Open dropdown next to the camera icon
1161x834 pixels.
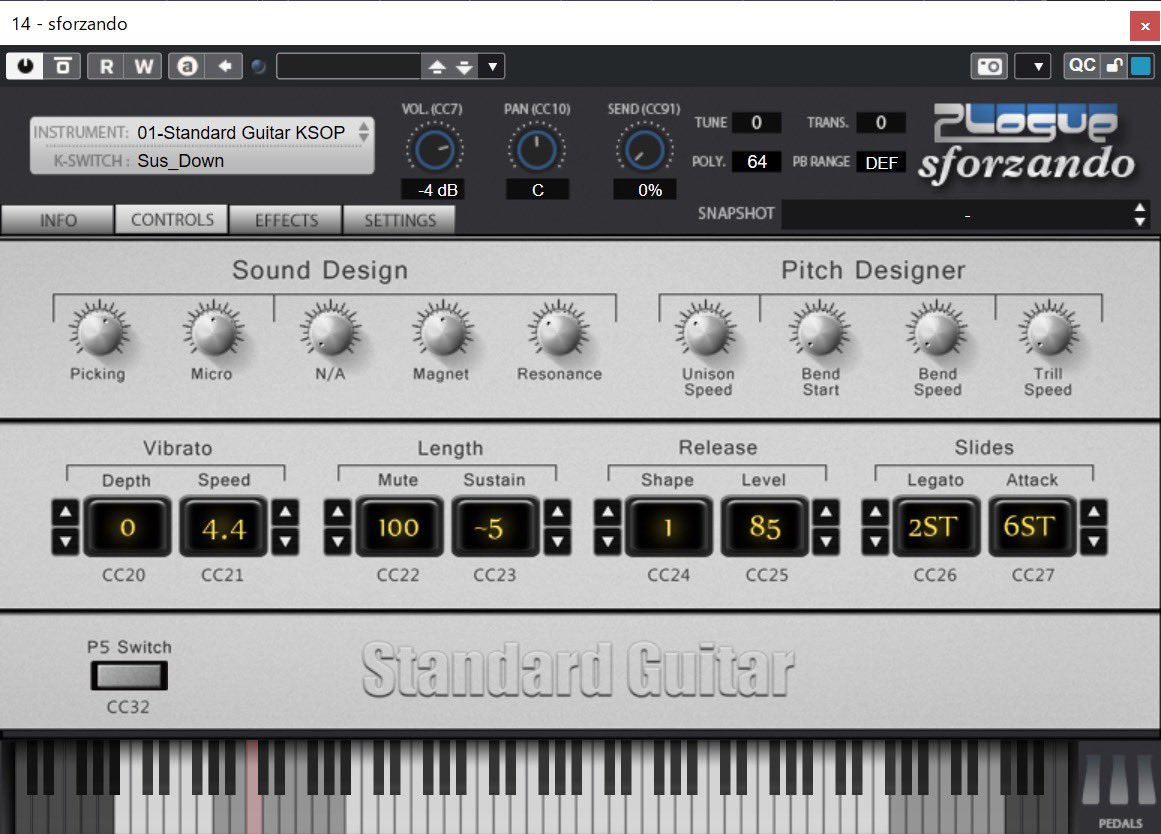(1033, 66)
